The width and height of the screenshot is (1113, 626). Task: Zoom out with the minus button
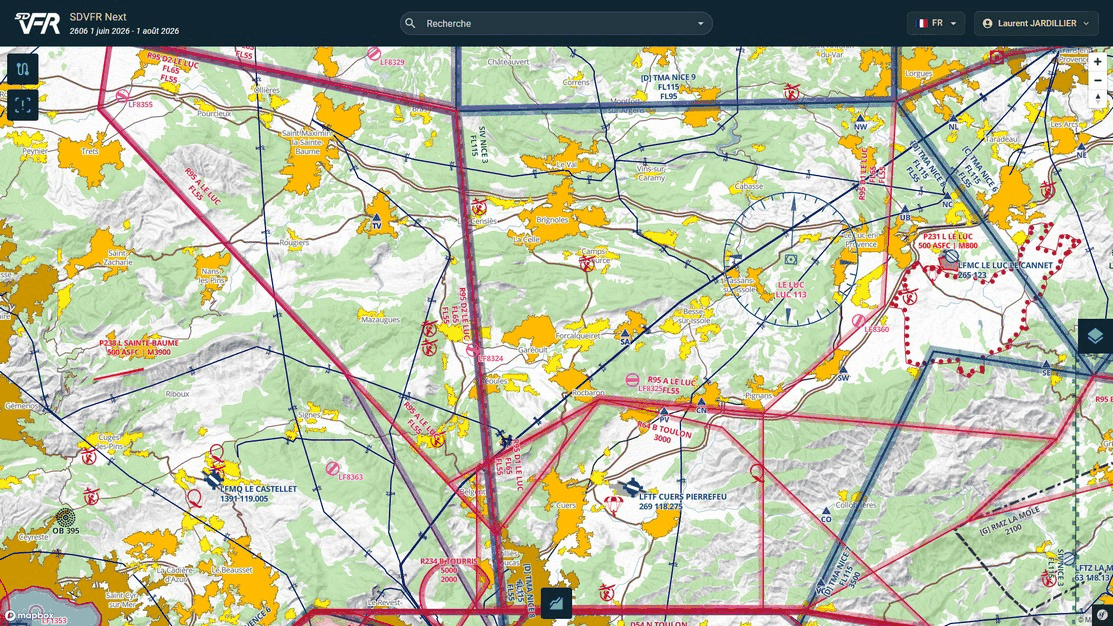point(1097,80)
